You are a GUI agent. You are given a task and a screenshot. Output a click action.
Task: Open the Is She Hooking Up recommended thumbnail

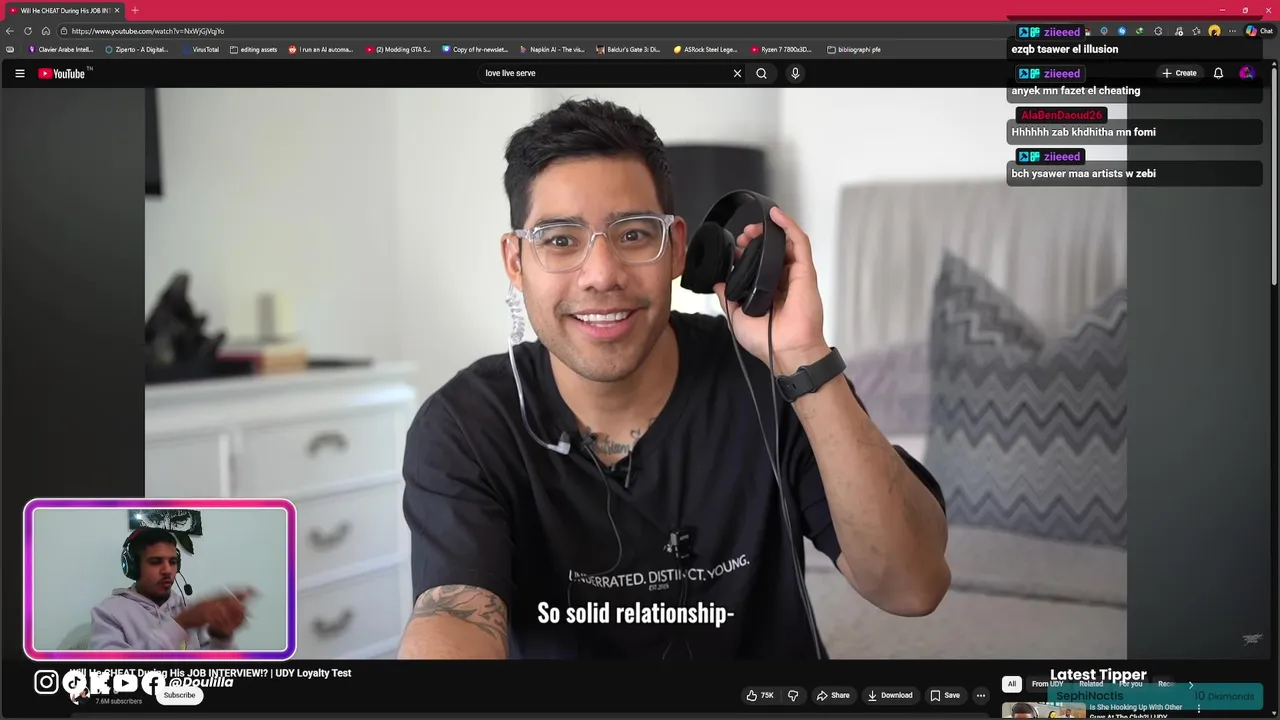tap(1043, 711)
